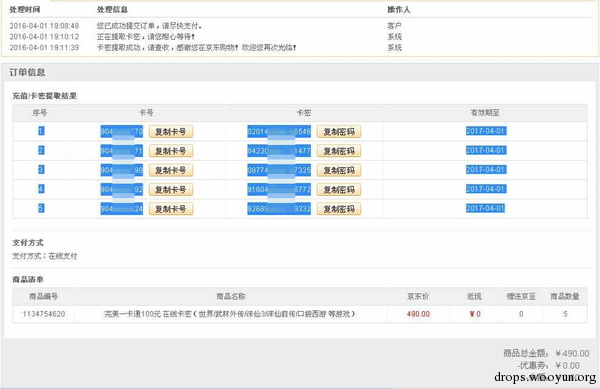Click the 序号 column header
600x389 pixels.
point(40,113)
